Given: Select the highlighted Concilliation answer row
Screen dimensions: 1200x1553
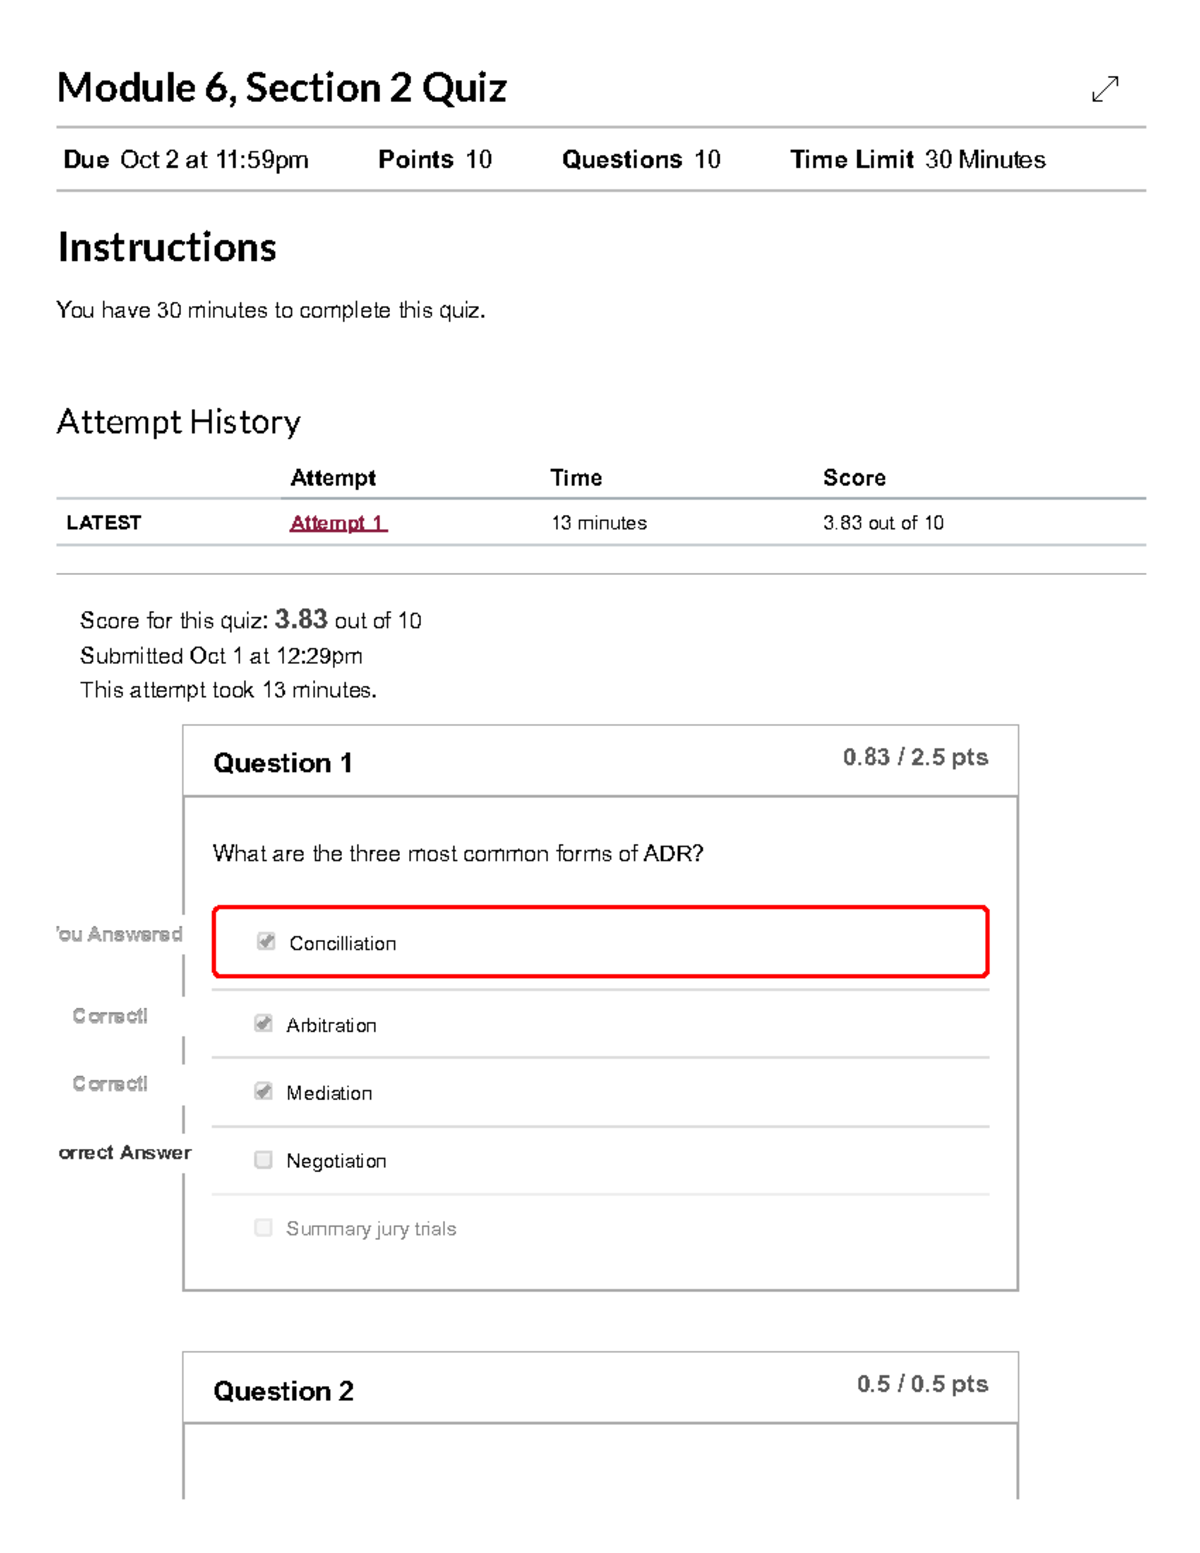Looking at the screenshot, I should [599, 941].
